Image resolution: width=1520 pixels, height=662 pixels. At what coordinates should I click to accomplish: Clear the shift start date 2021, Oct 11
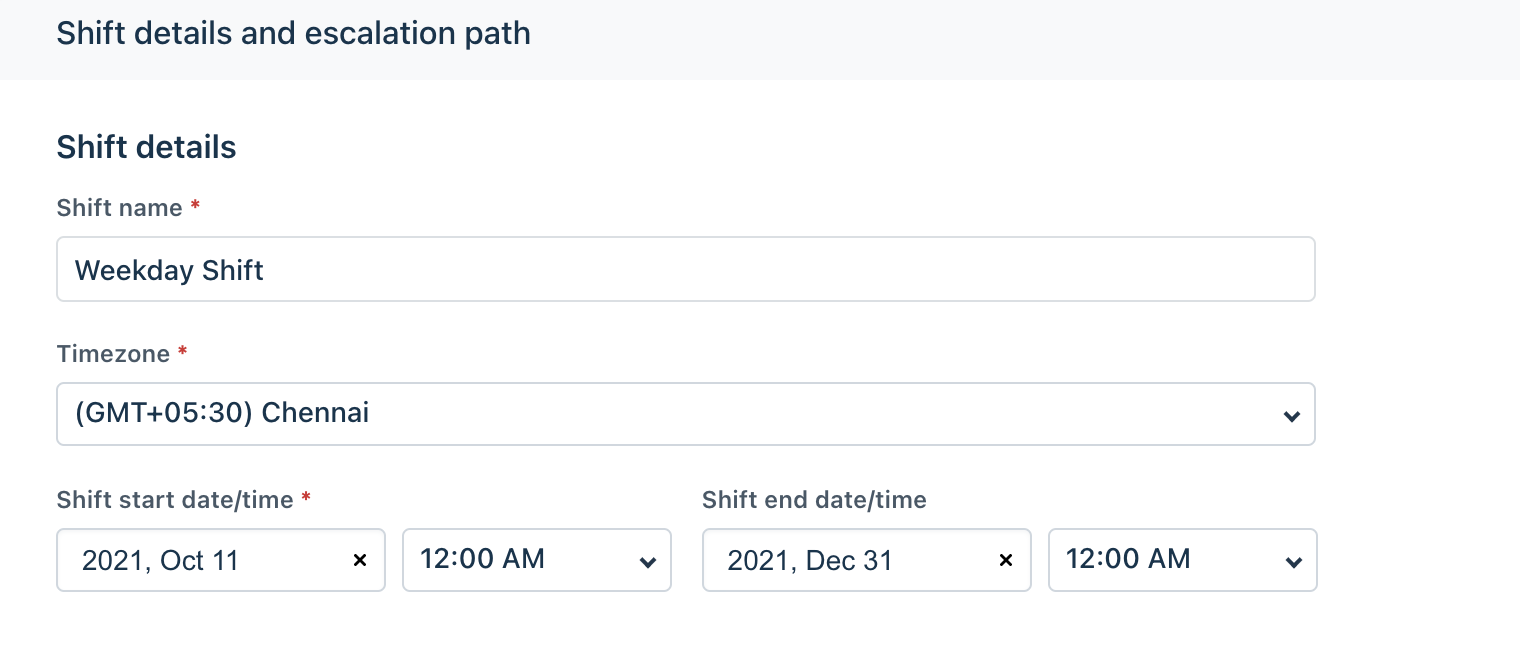point(360,561)
